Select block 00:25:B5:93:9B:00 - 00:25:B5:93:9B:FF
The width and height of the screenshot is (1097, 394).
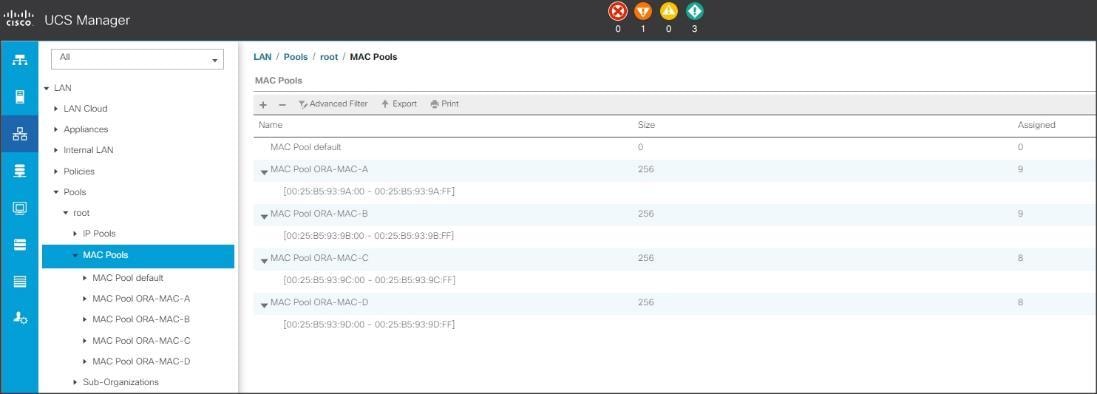[x=369, y=236]
